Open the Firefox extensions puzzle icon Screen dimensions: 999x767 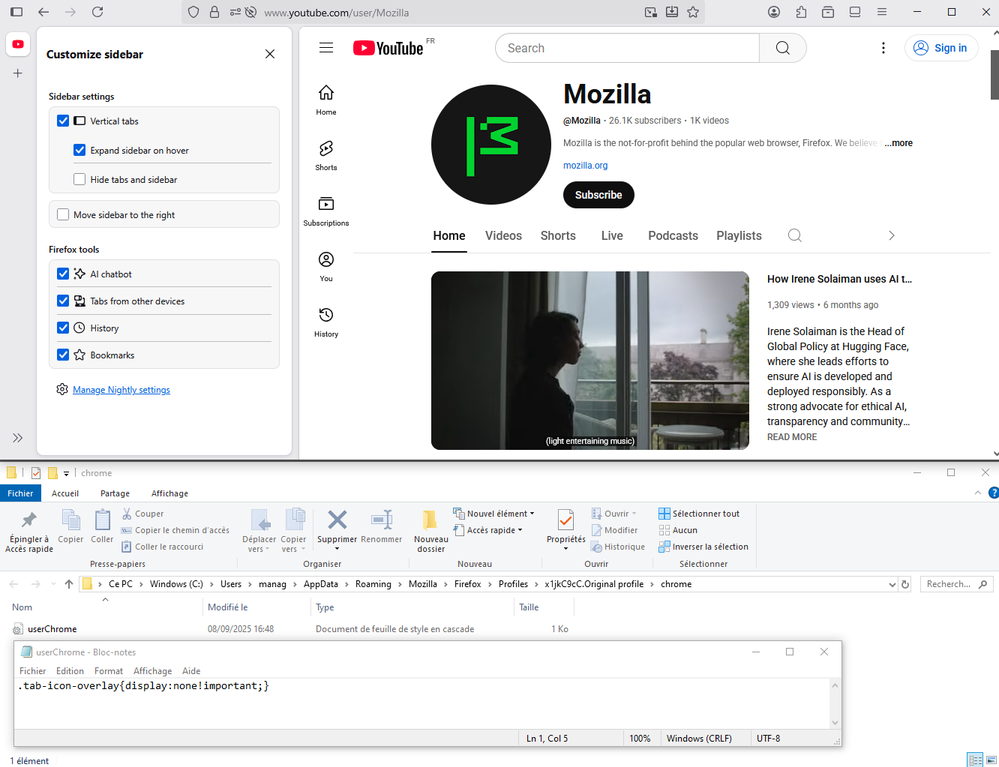[801, 12]
